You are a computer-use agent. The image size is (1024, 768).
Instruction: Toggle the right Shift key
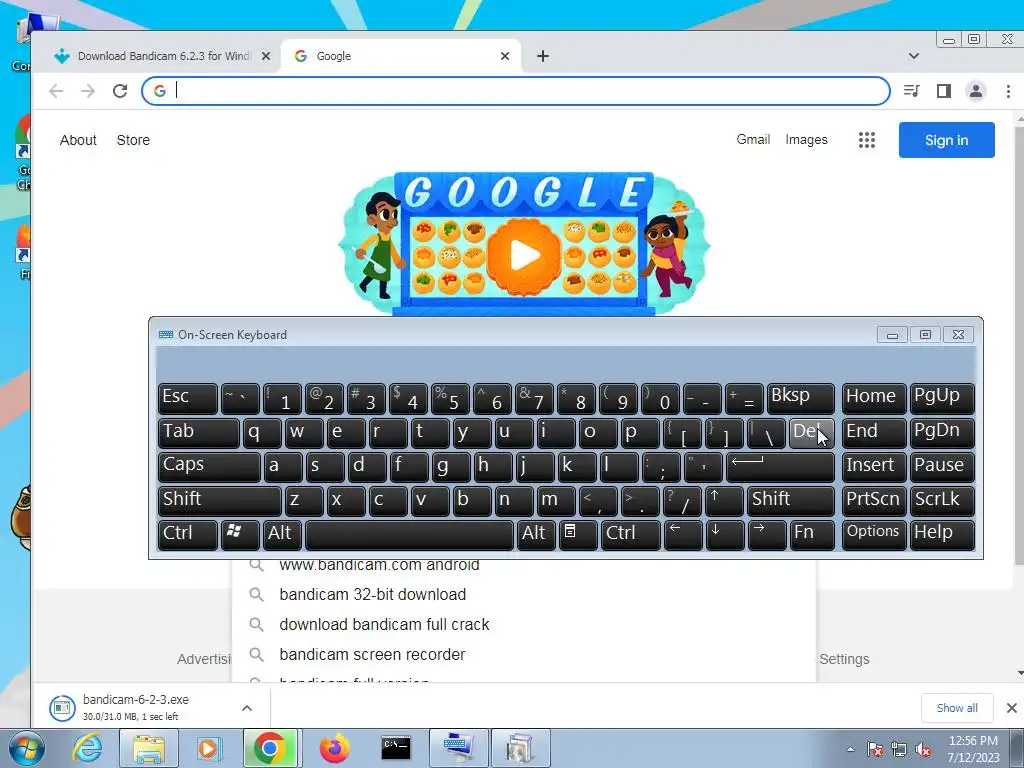[x=790, y=501]
